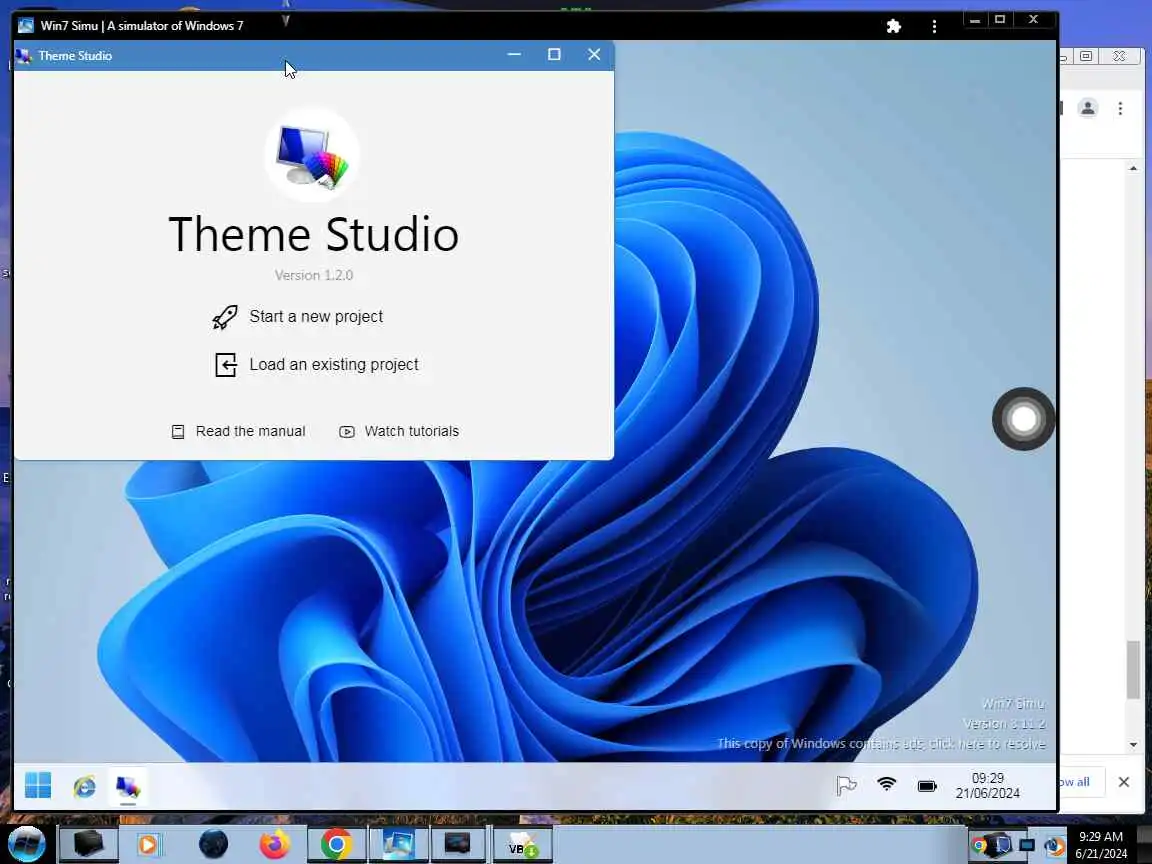Open the simulator Start menu Windows logo
The width and height of the screenshot is (1152, 864).
[38, 785]
